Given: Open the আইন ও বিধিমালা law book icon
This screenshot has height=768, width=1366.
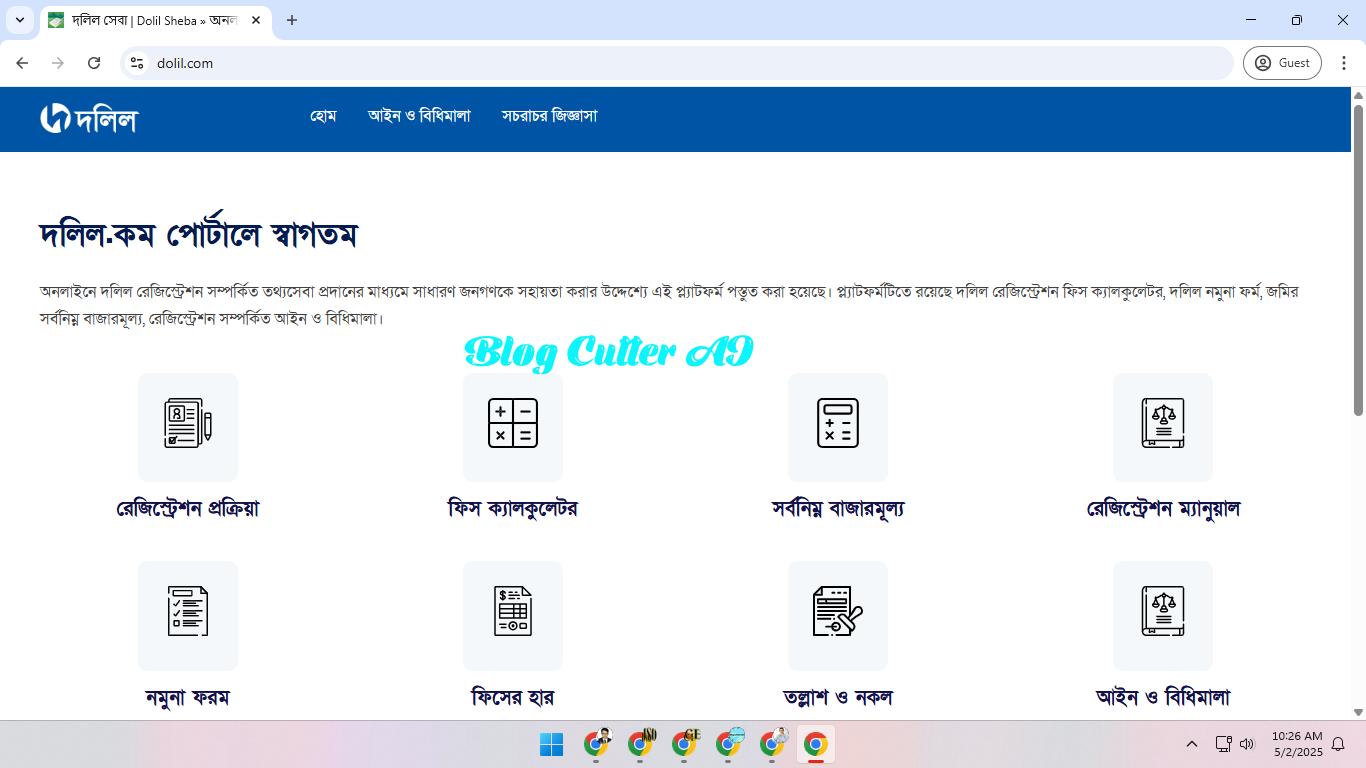Looking at the screenshot, I should (x=1162, y=616).
